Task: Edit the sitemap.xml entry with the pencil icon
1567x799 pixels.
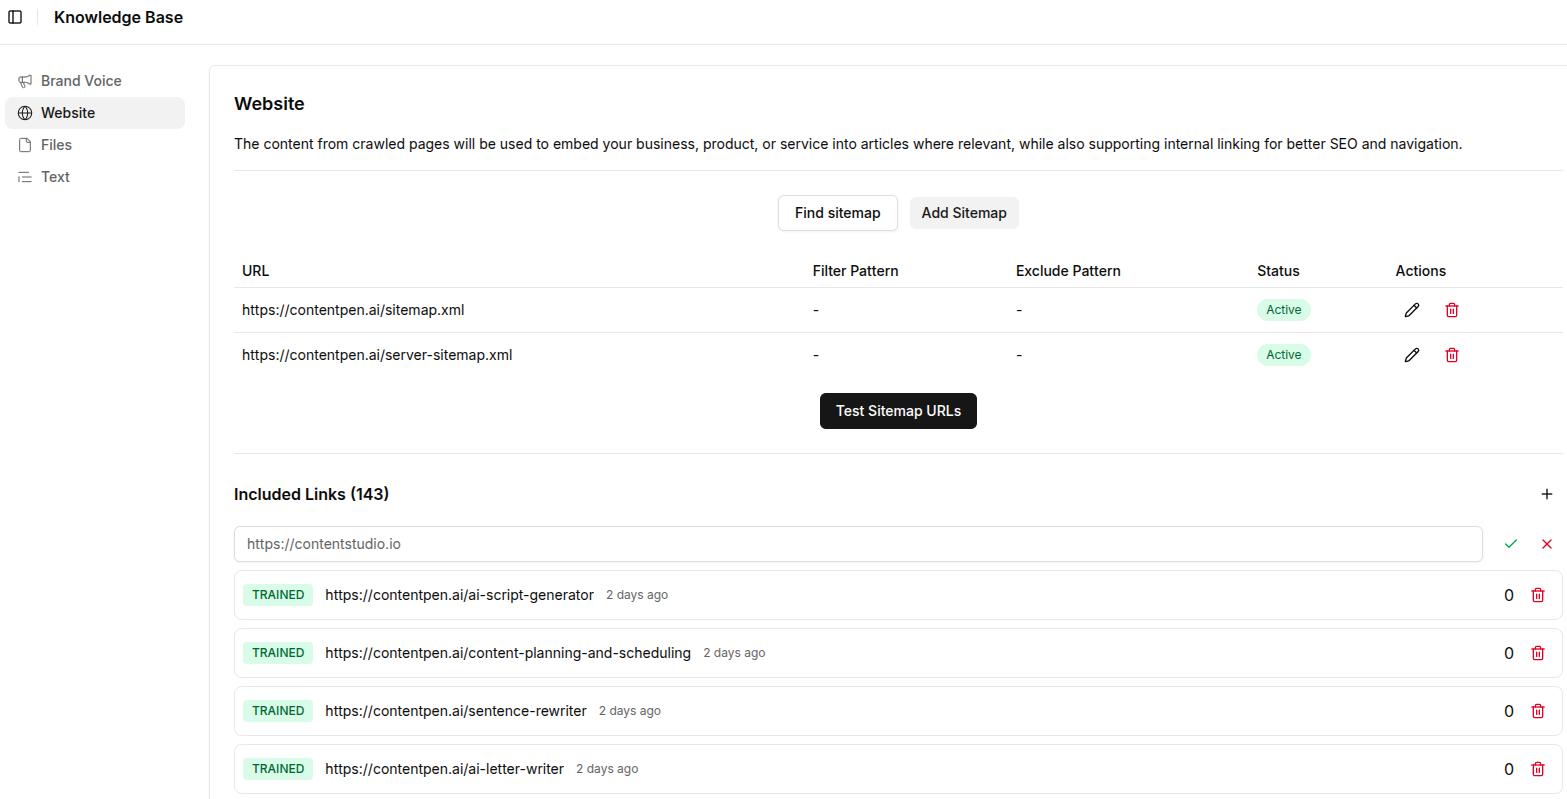Action: tap(1411, 309)
